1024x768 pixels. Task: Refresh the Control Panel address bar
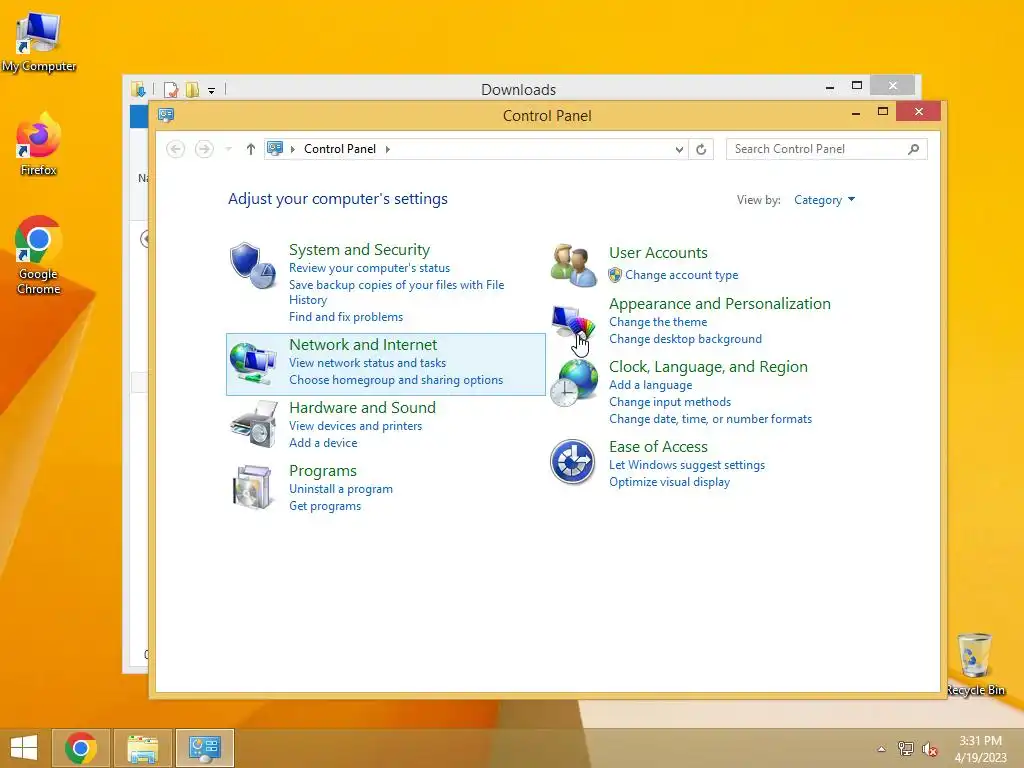[701, 150]
